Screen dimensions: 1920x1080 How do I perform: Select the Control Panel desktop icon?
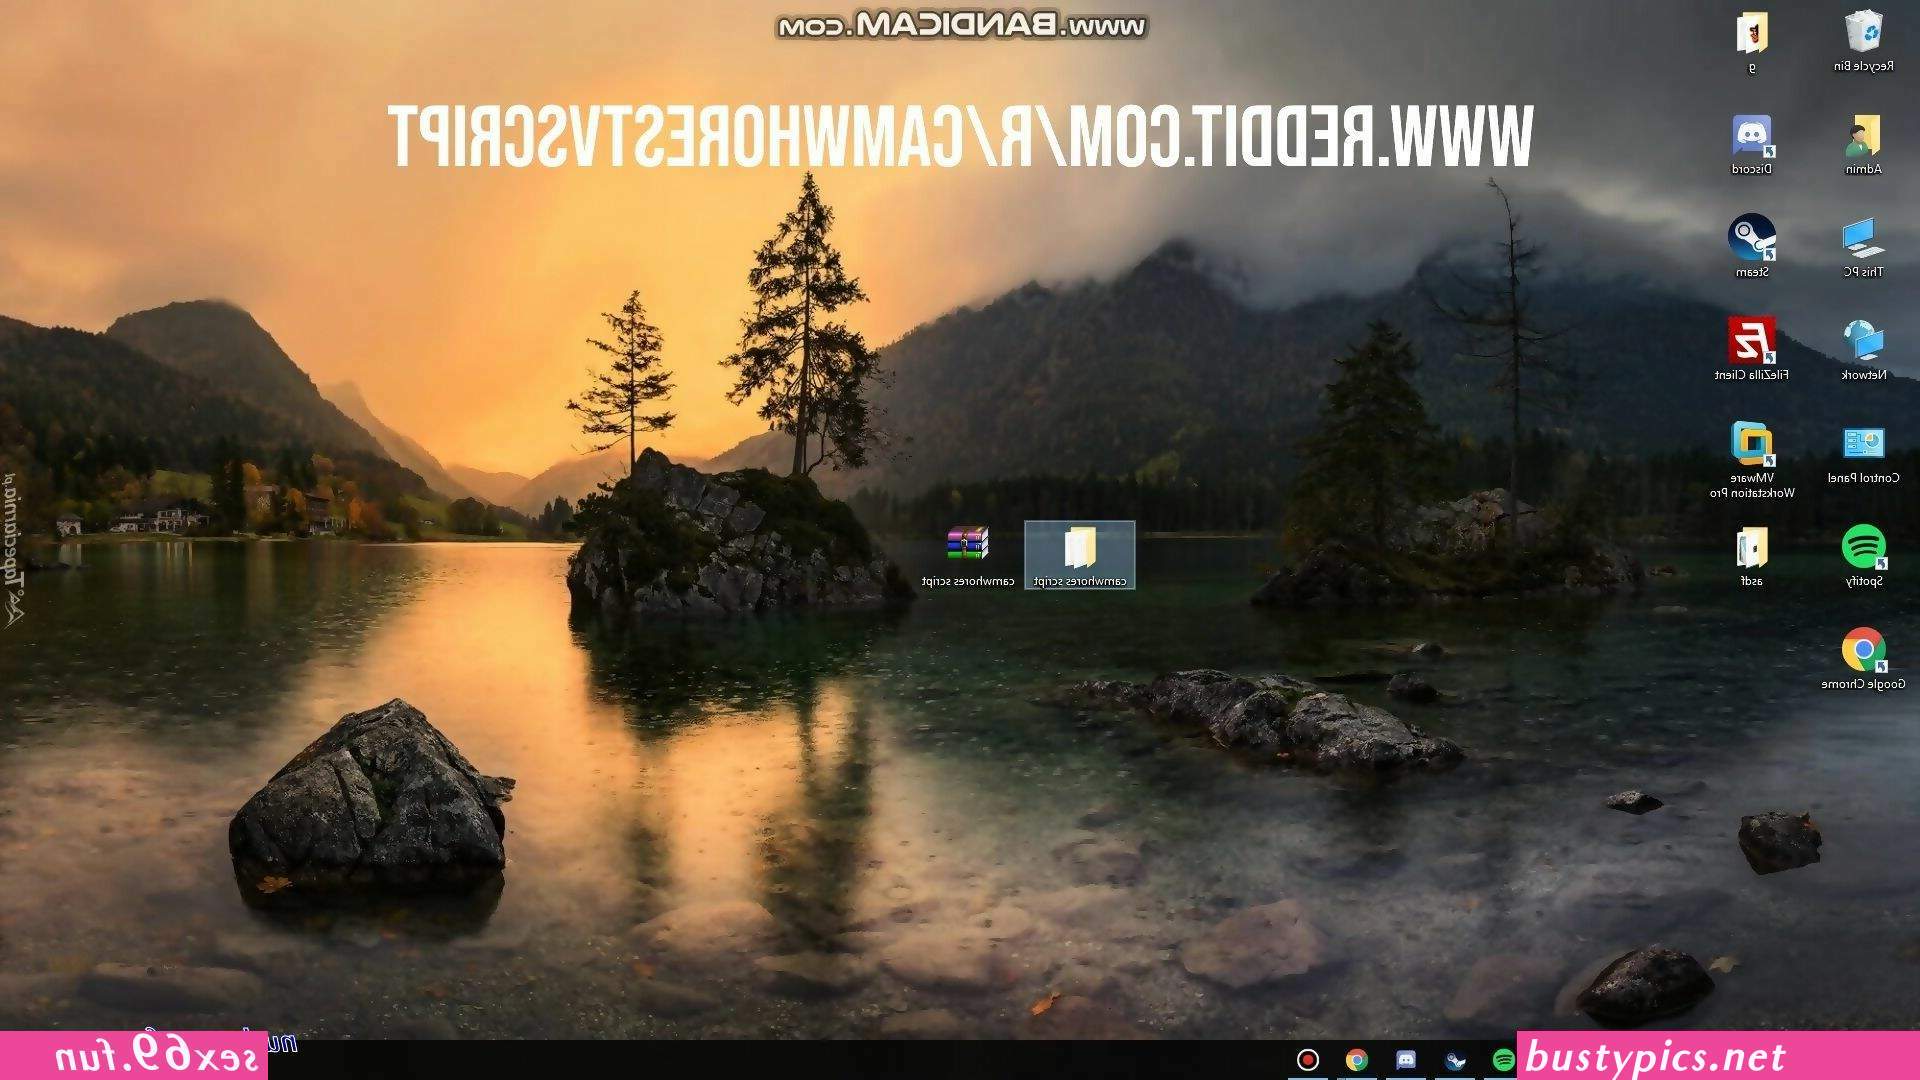(x=1863, y=455)
